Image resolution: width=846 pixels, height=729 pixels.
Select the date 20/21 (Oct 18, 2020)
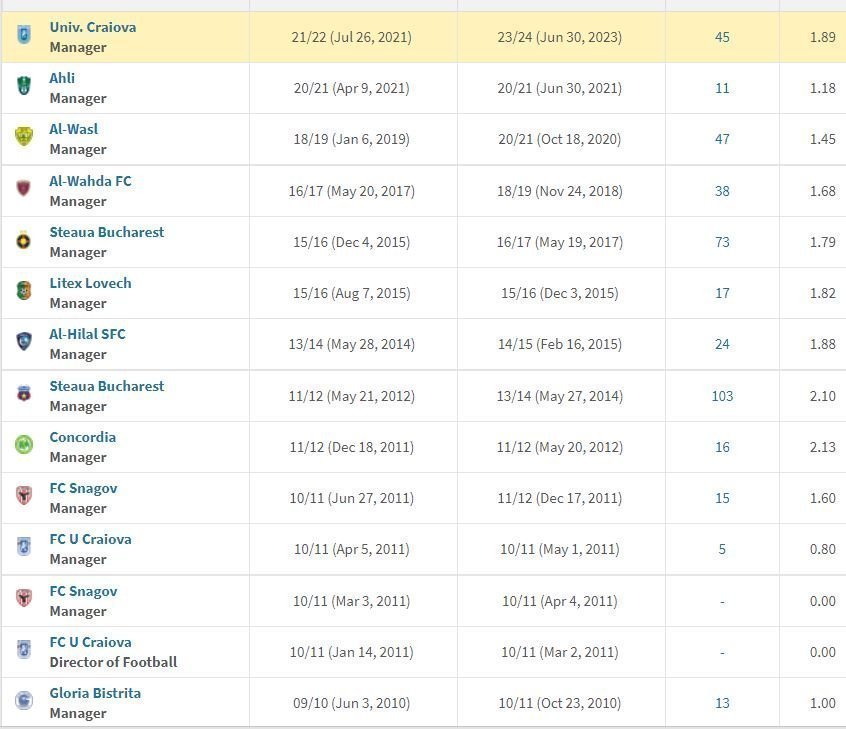click(560, 139)
